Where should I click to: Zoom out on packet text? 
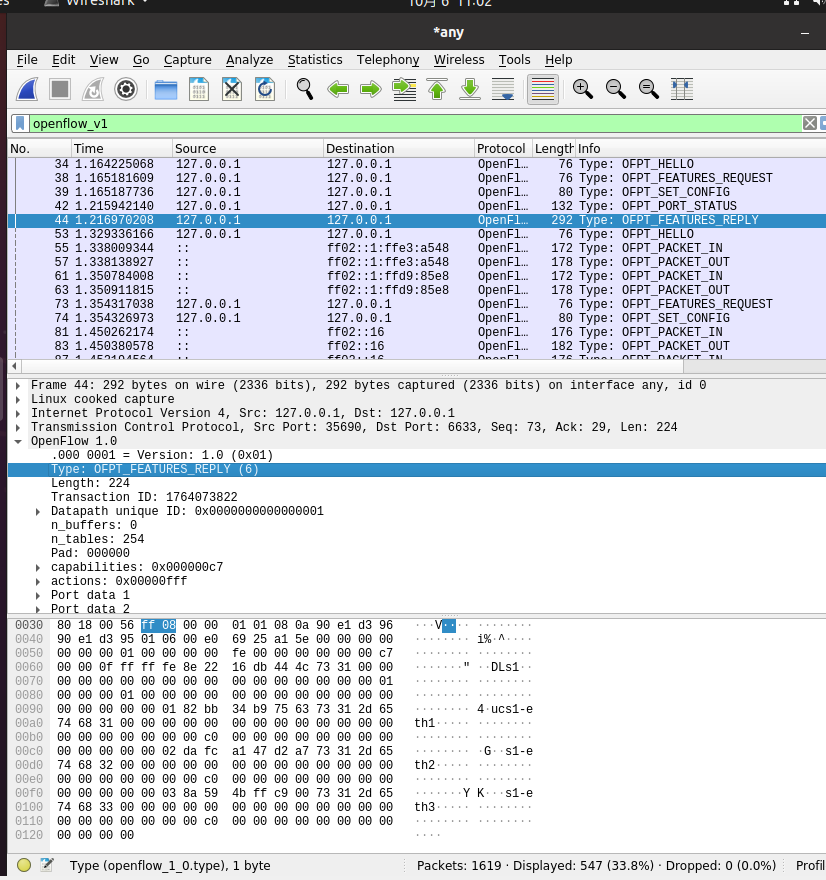(616, 89)
